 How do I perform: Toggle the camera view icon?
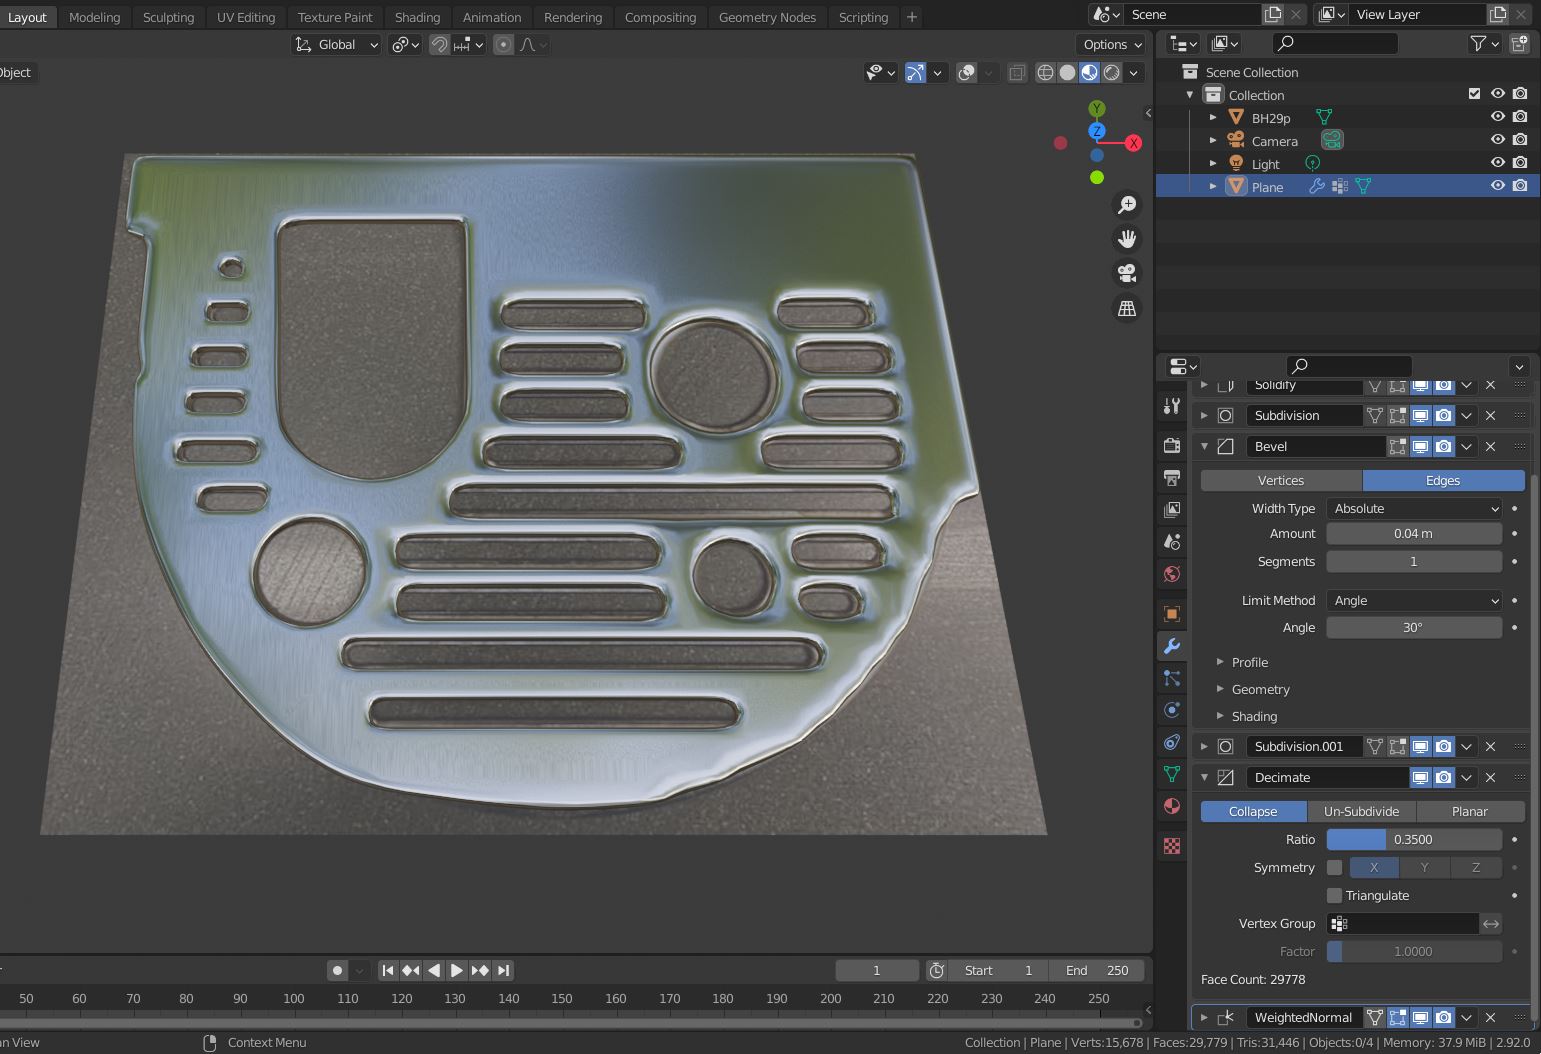(x=1127, y=273)
